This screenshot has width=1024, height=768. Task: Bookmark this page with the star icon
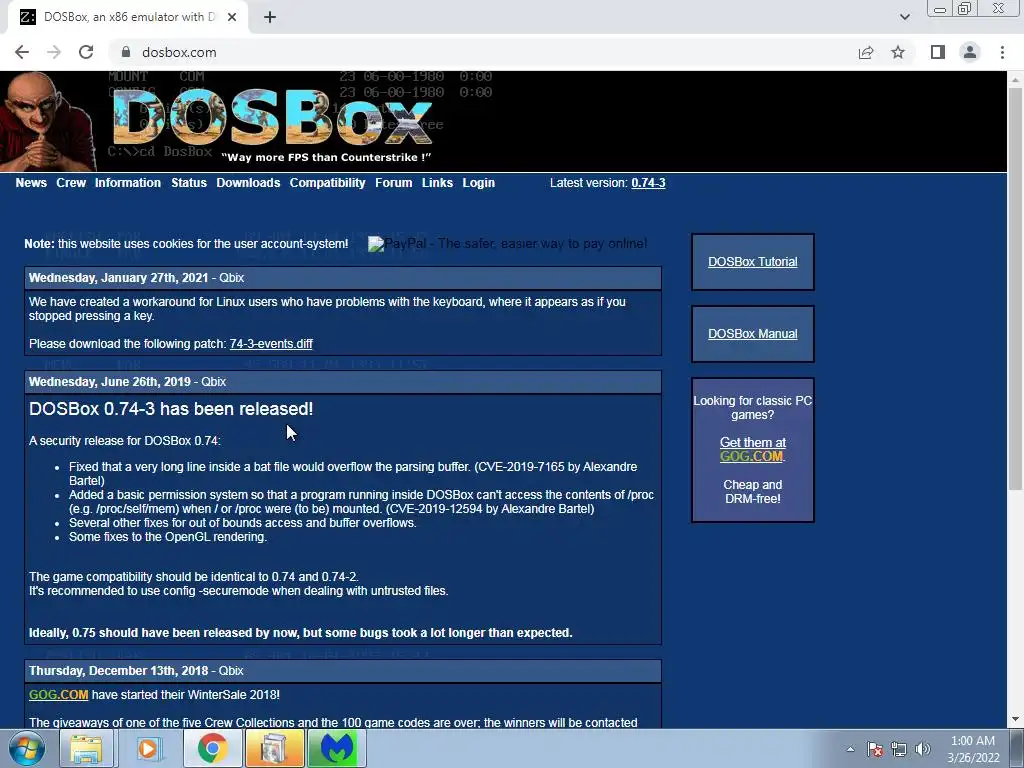pos(898,52)
